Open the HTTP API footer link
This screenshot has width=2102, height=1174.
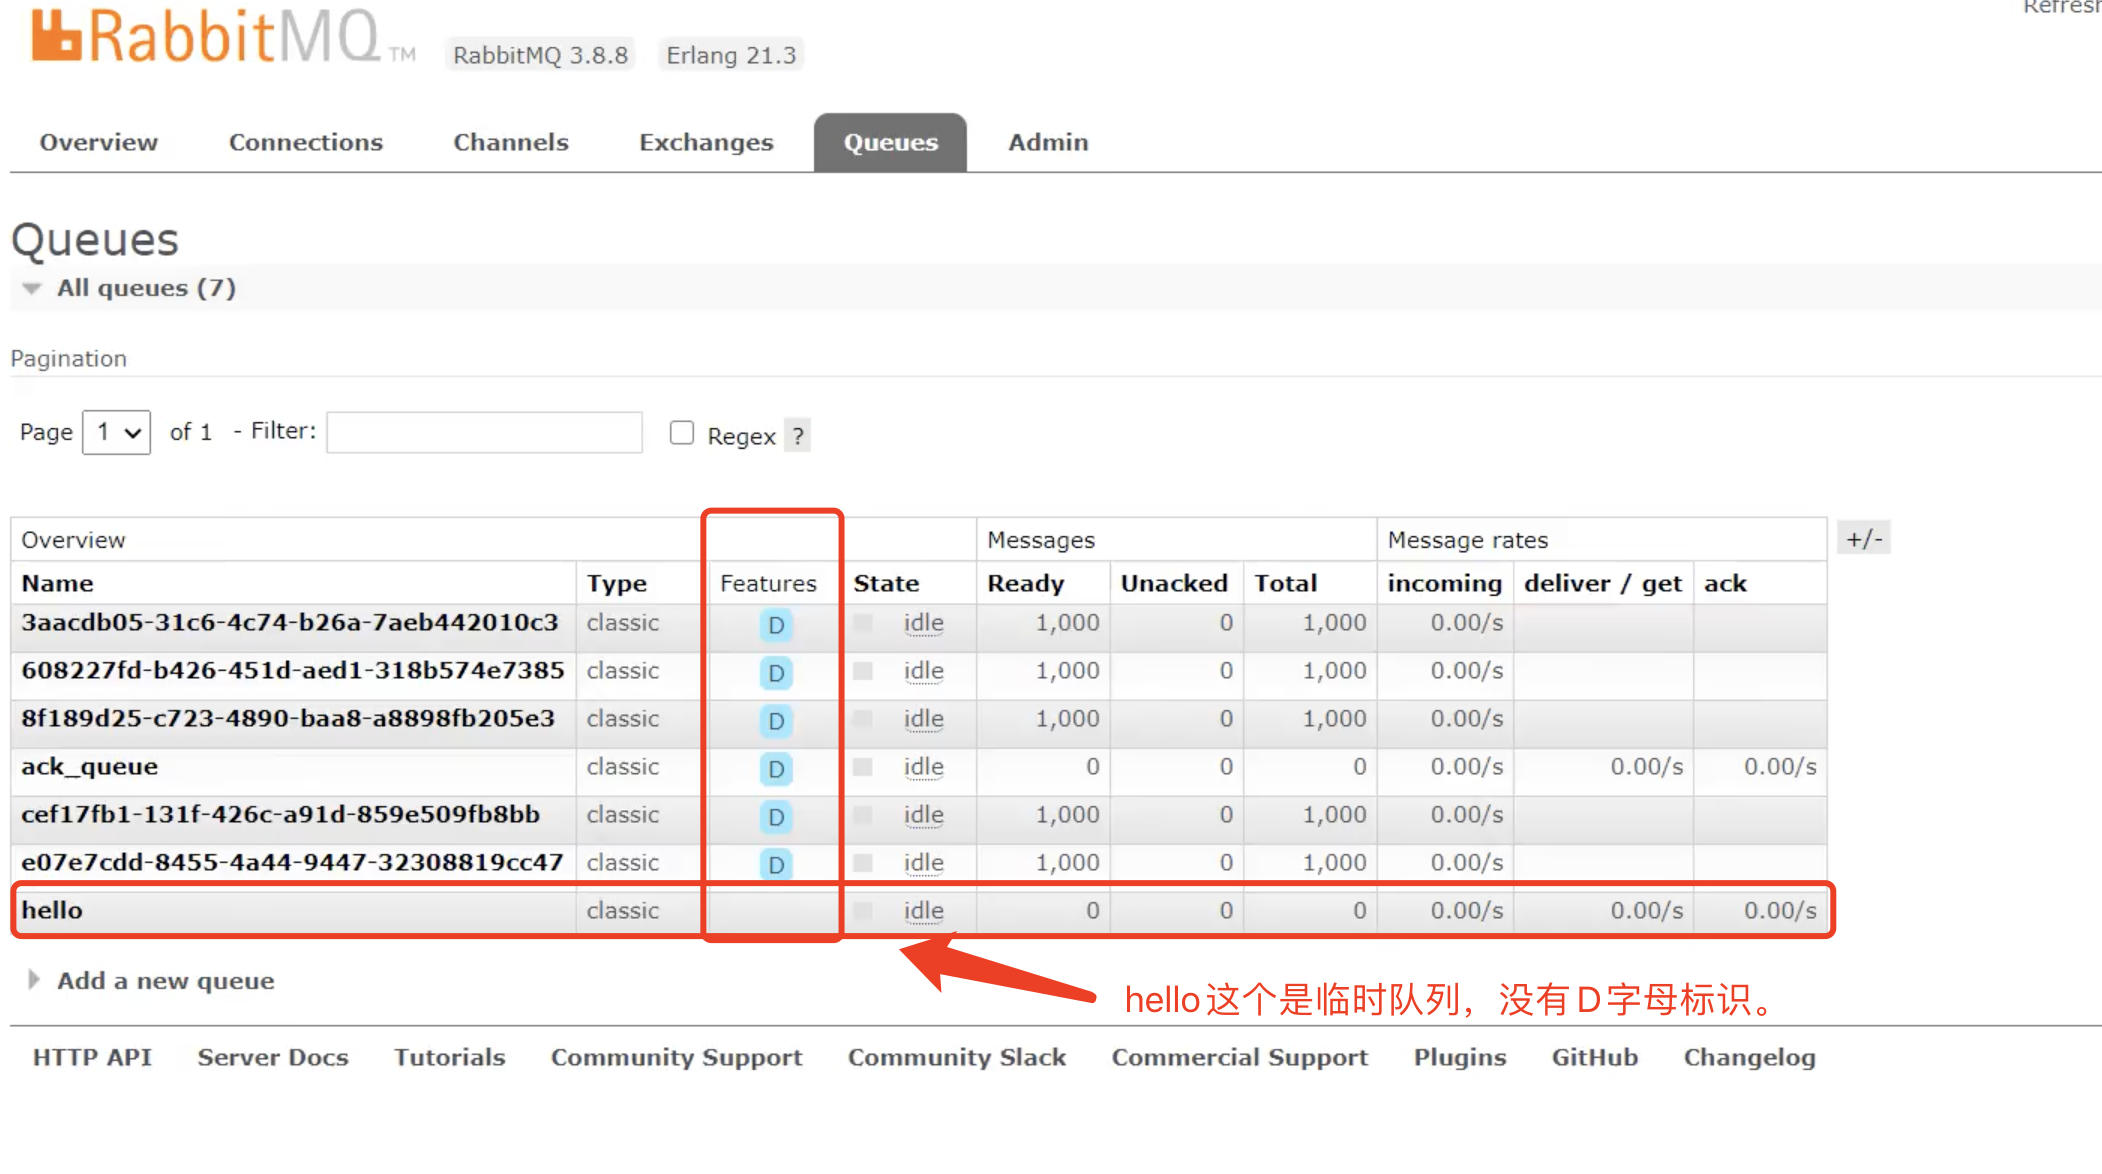[92, 1057]
